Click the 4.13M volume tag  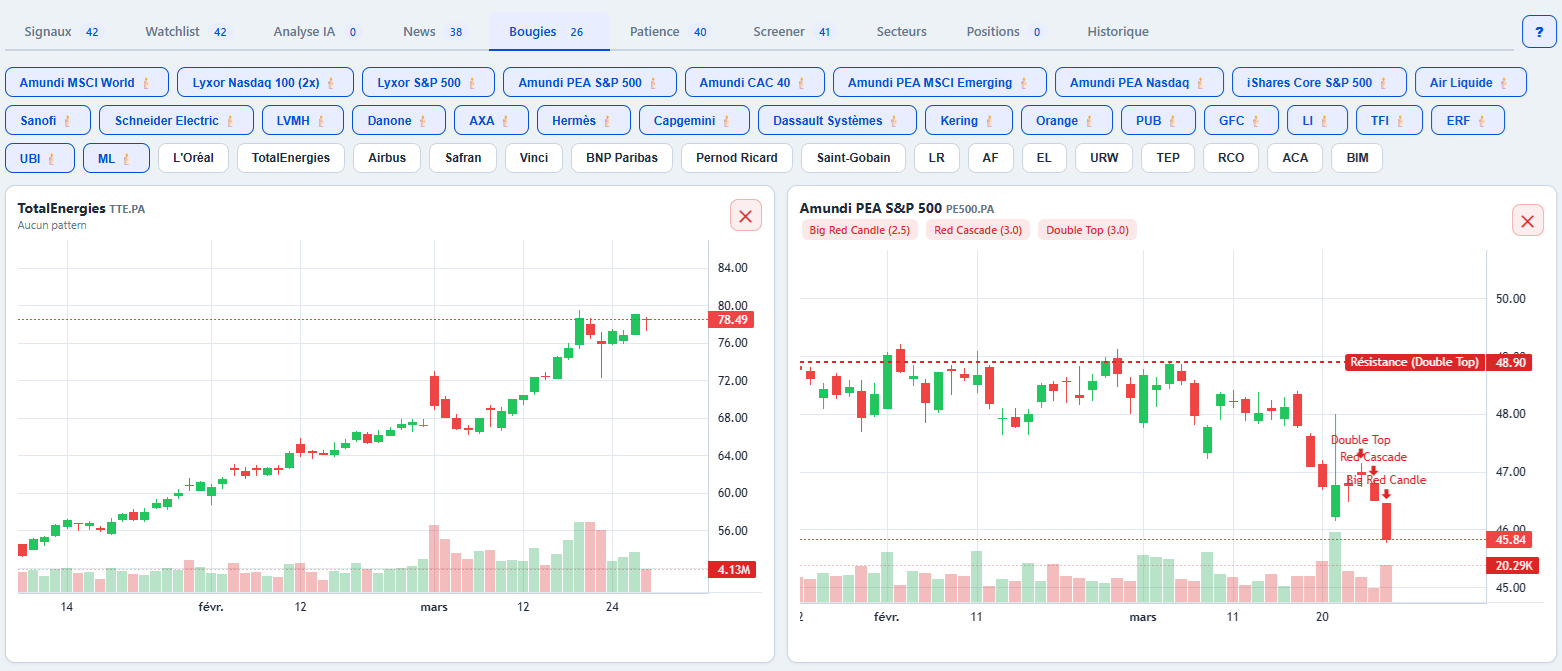point(730,570)
